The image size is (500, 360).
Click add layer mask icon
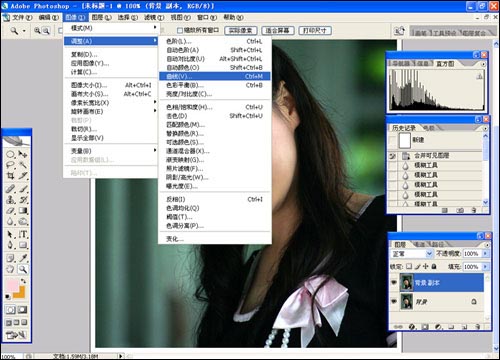pyautogui.click(x=425, y=327)
